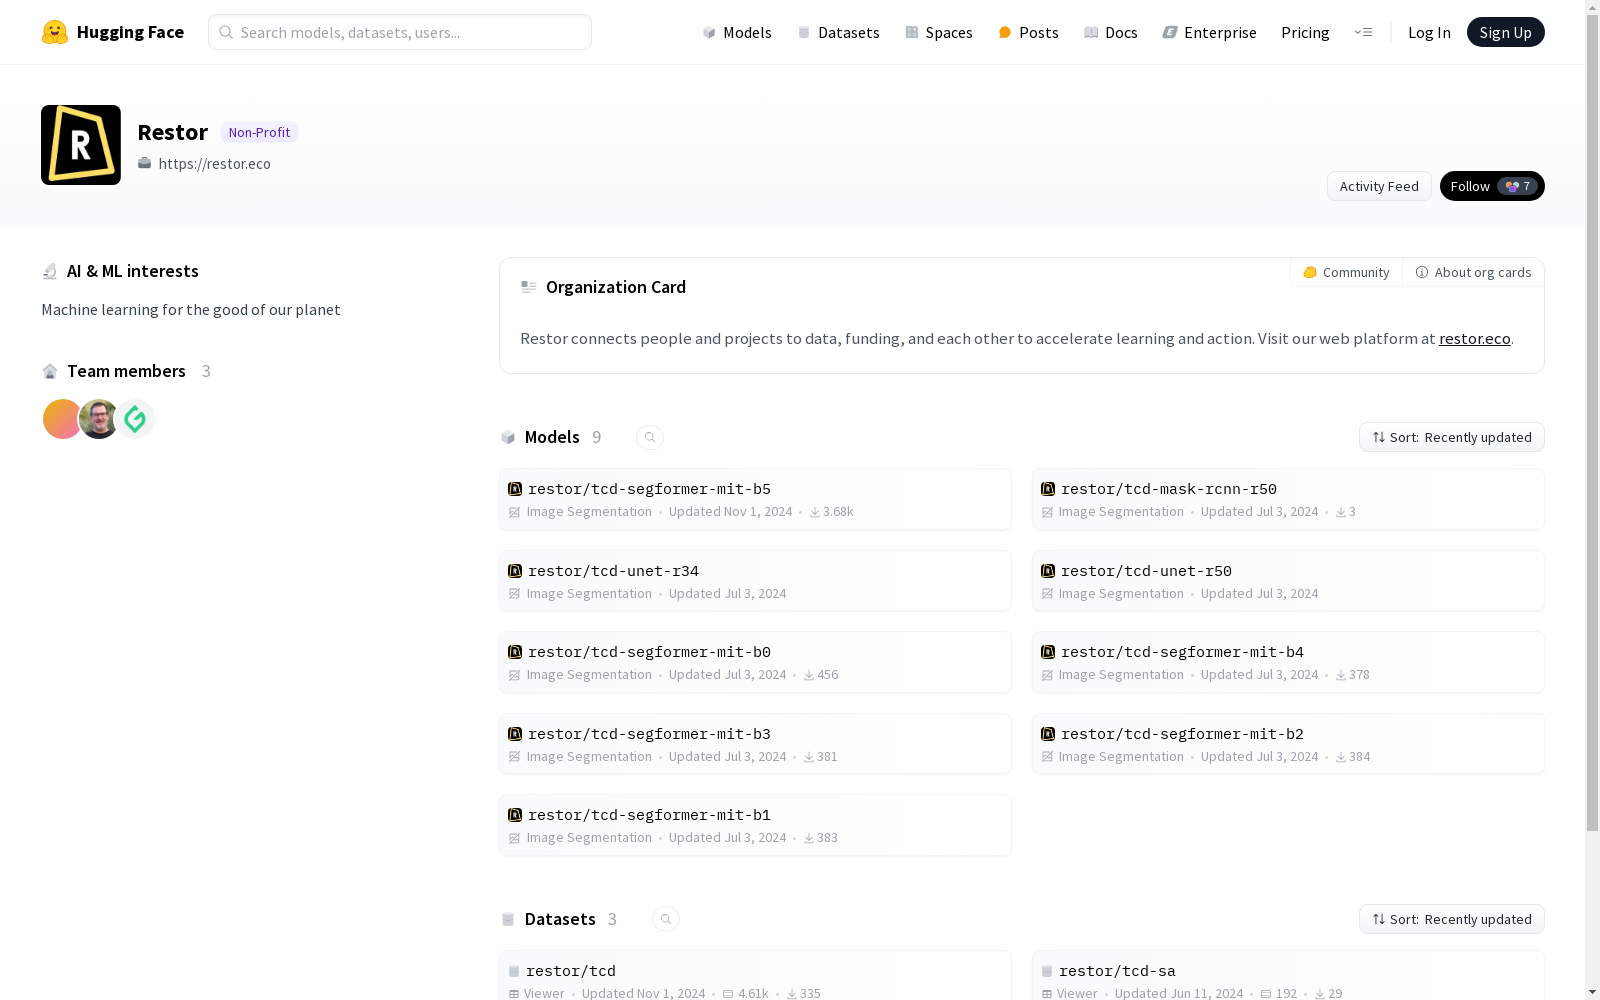This screenshot has height=1000, width=1600.
Task: Focus the search models, datasets, users field
Action: click(x=400, y=32)
